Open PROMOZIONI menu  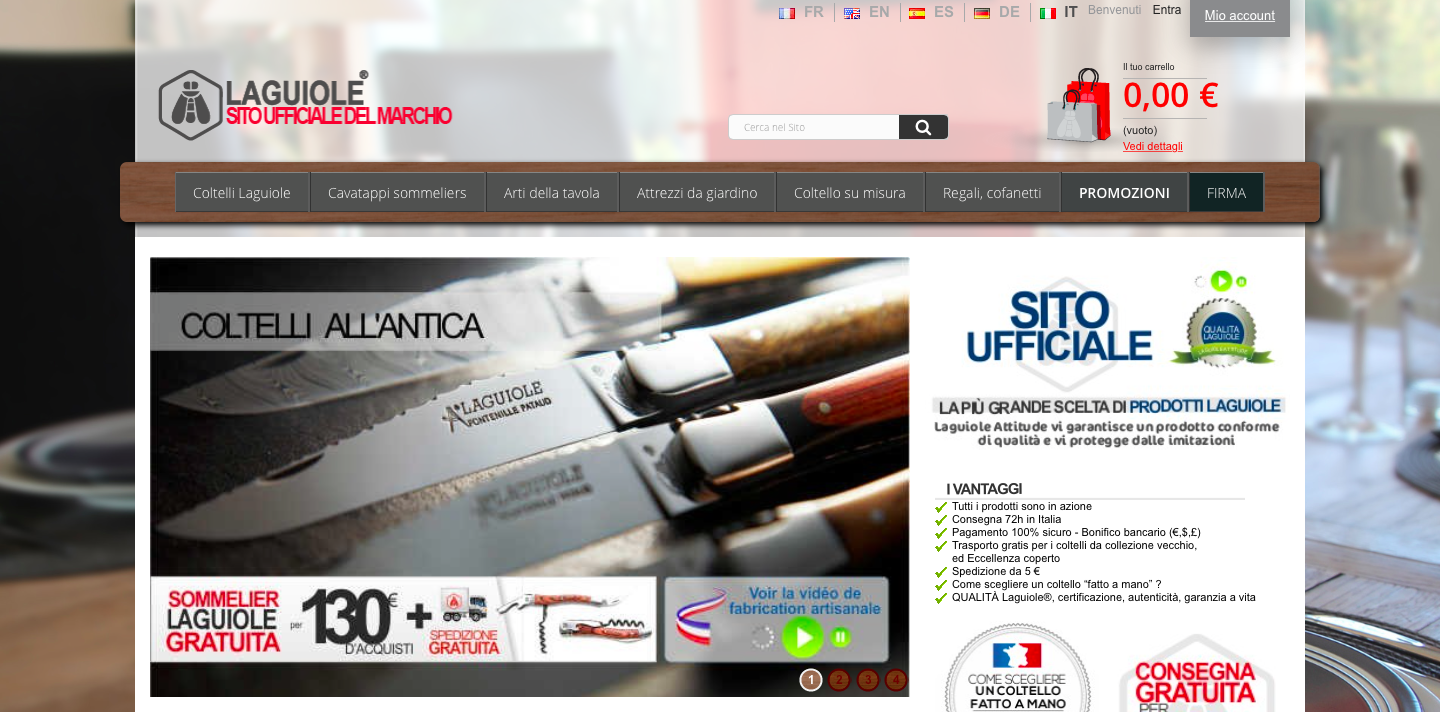pyautogui.click(x=1124, y=192)
